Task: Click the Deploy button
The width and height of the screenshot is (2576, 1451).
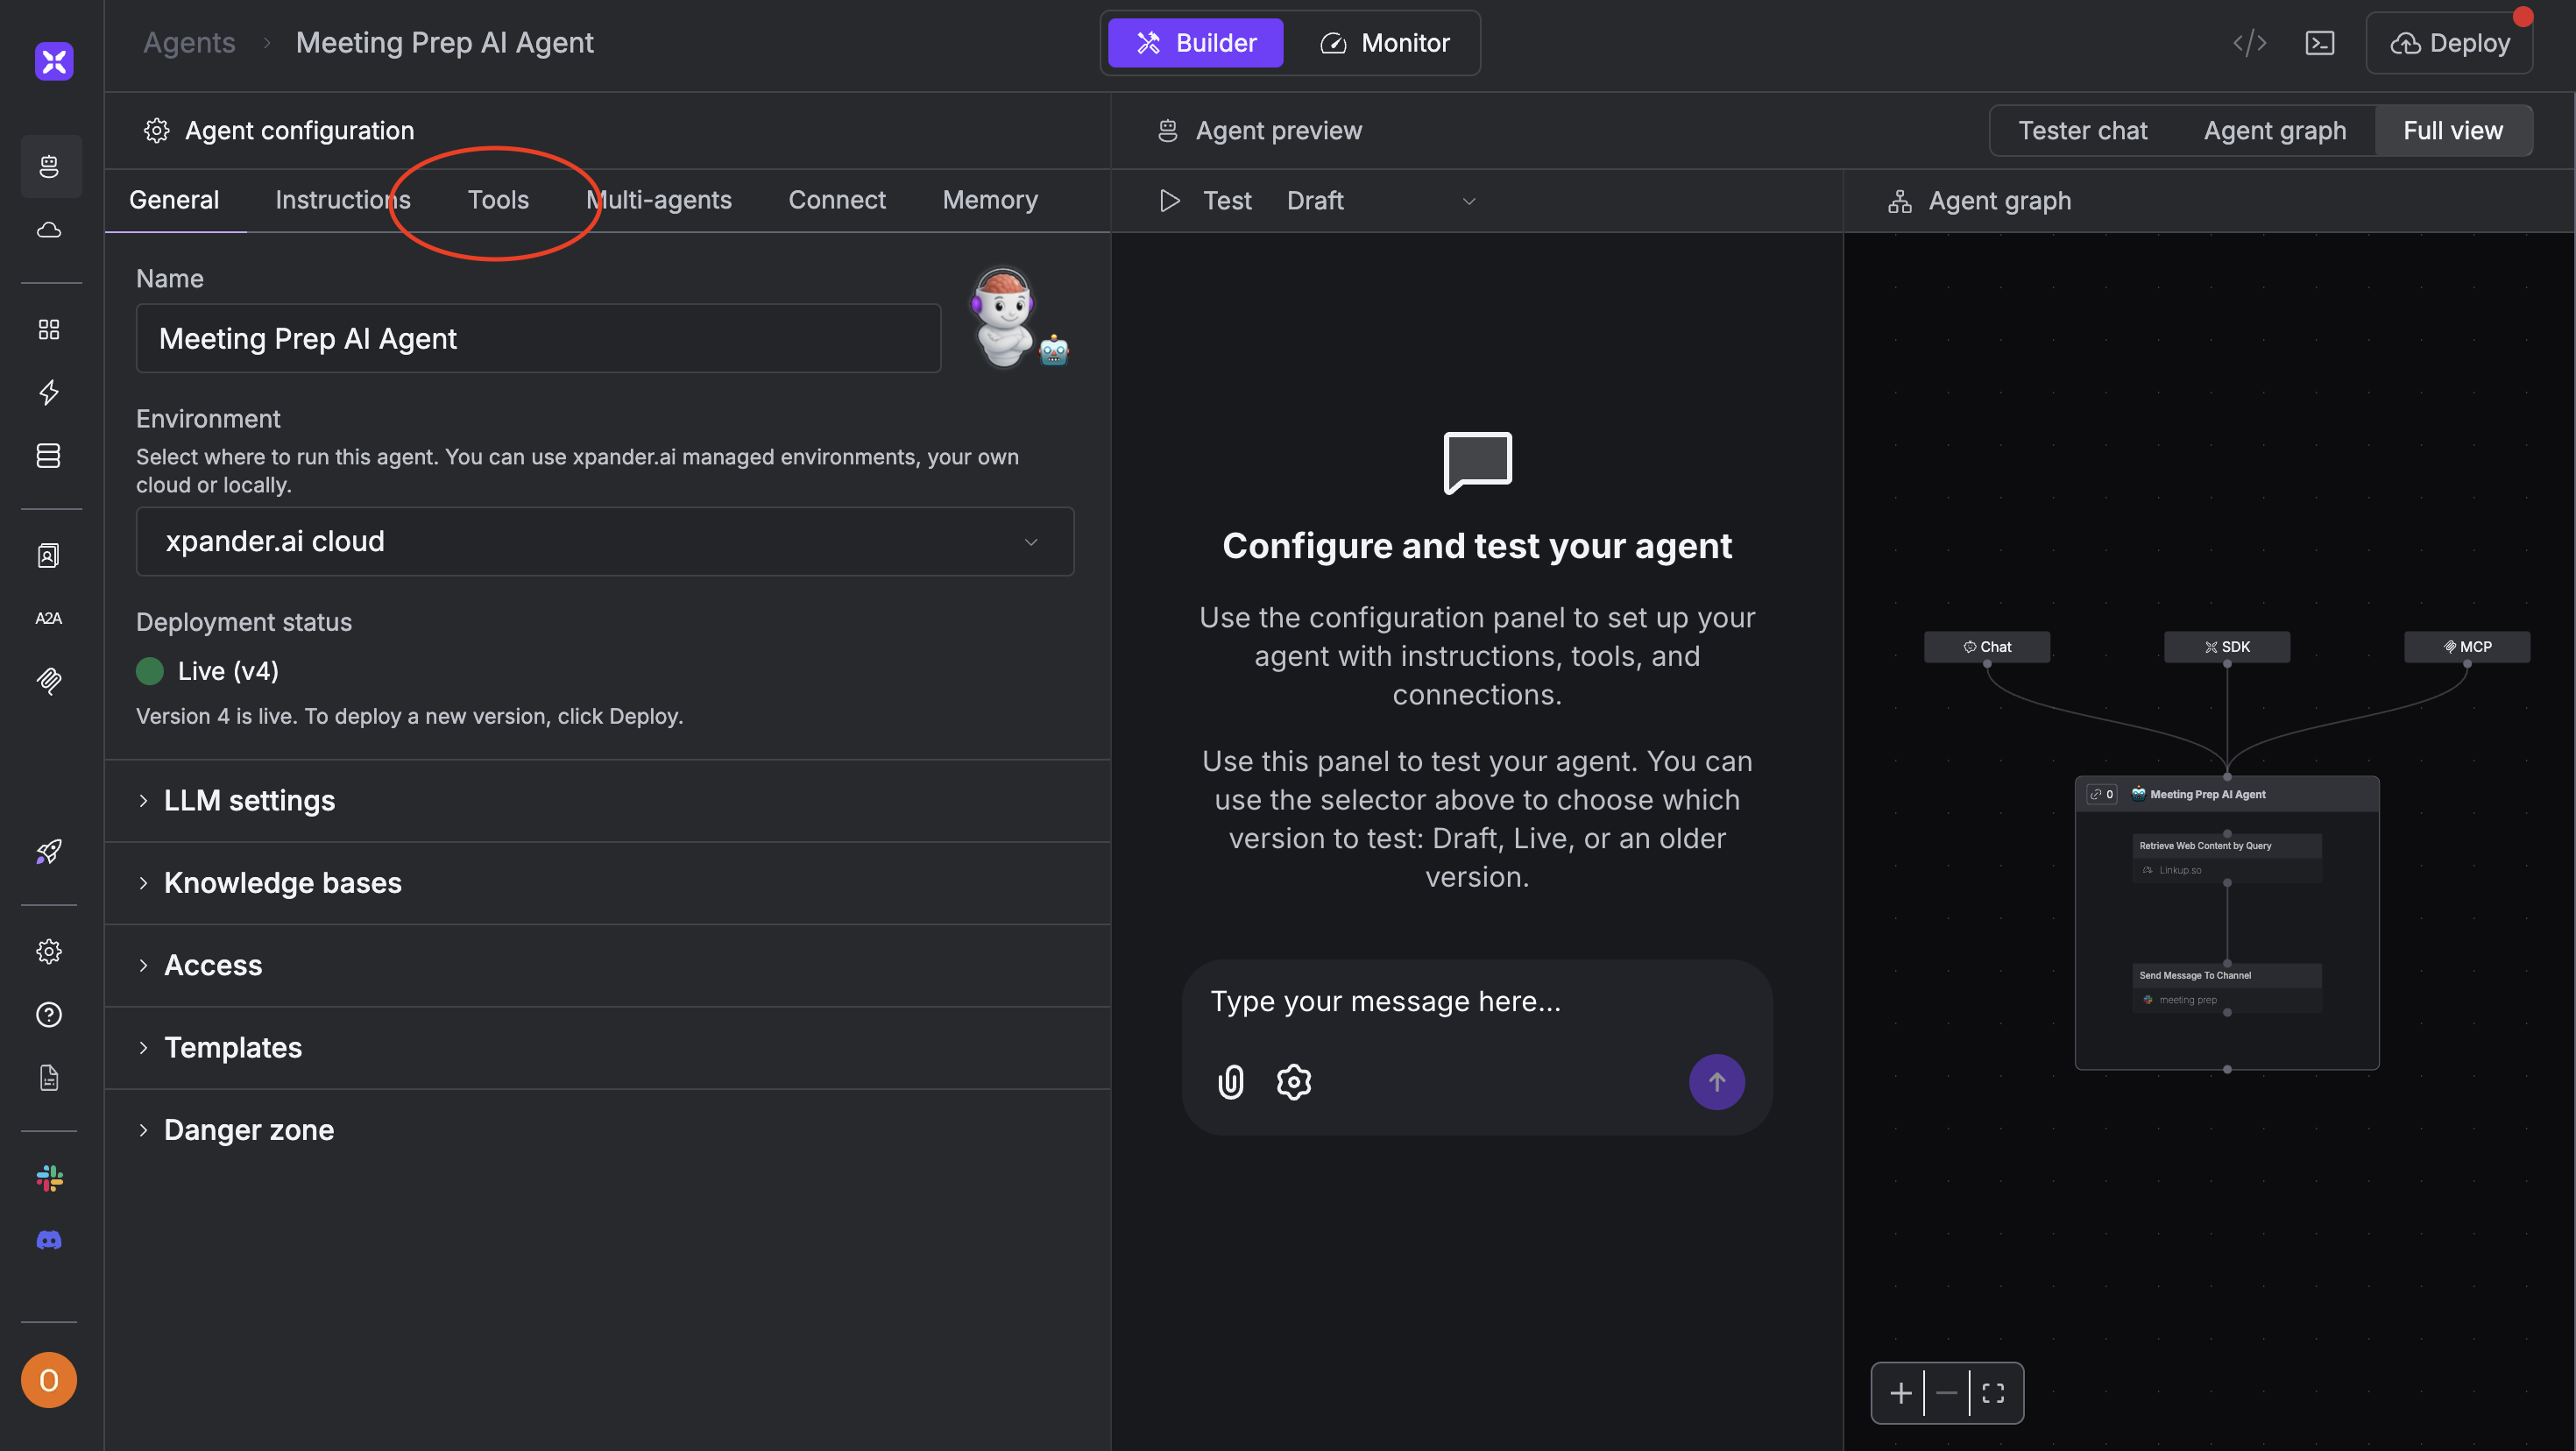Action: click(2449, 43)
